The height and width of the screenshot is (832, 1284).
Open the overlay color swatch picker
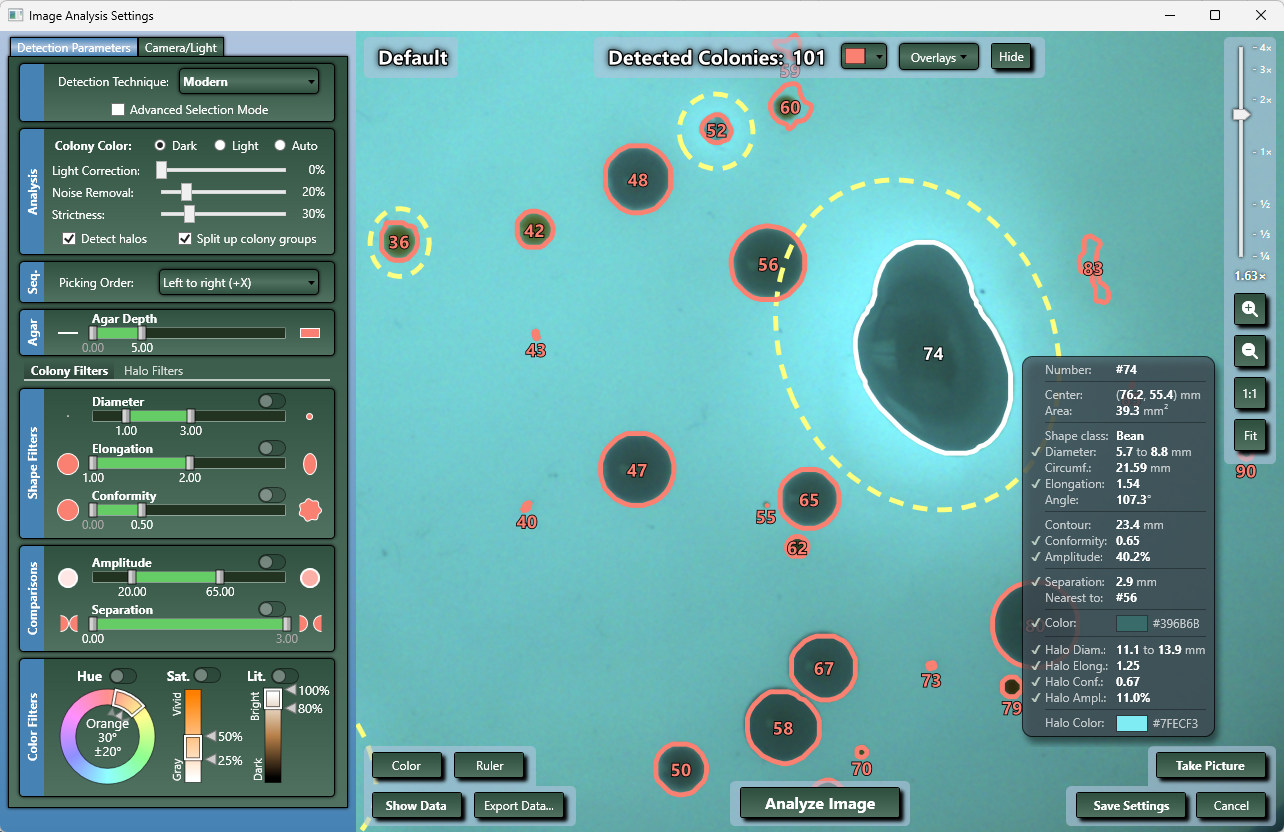(864, 57)
